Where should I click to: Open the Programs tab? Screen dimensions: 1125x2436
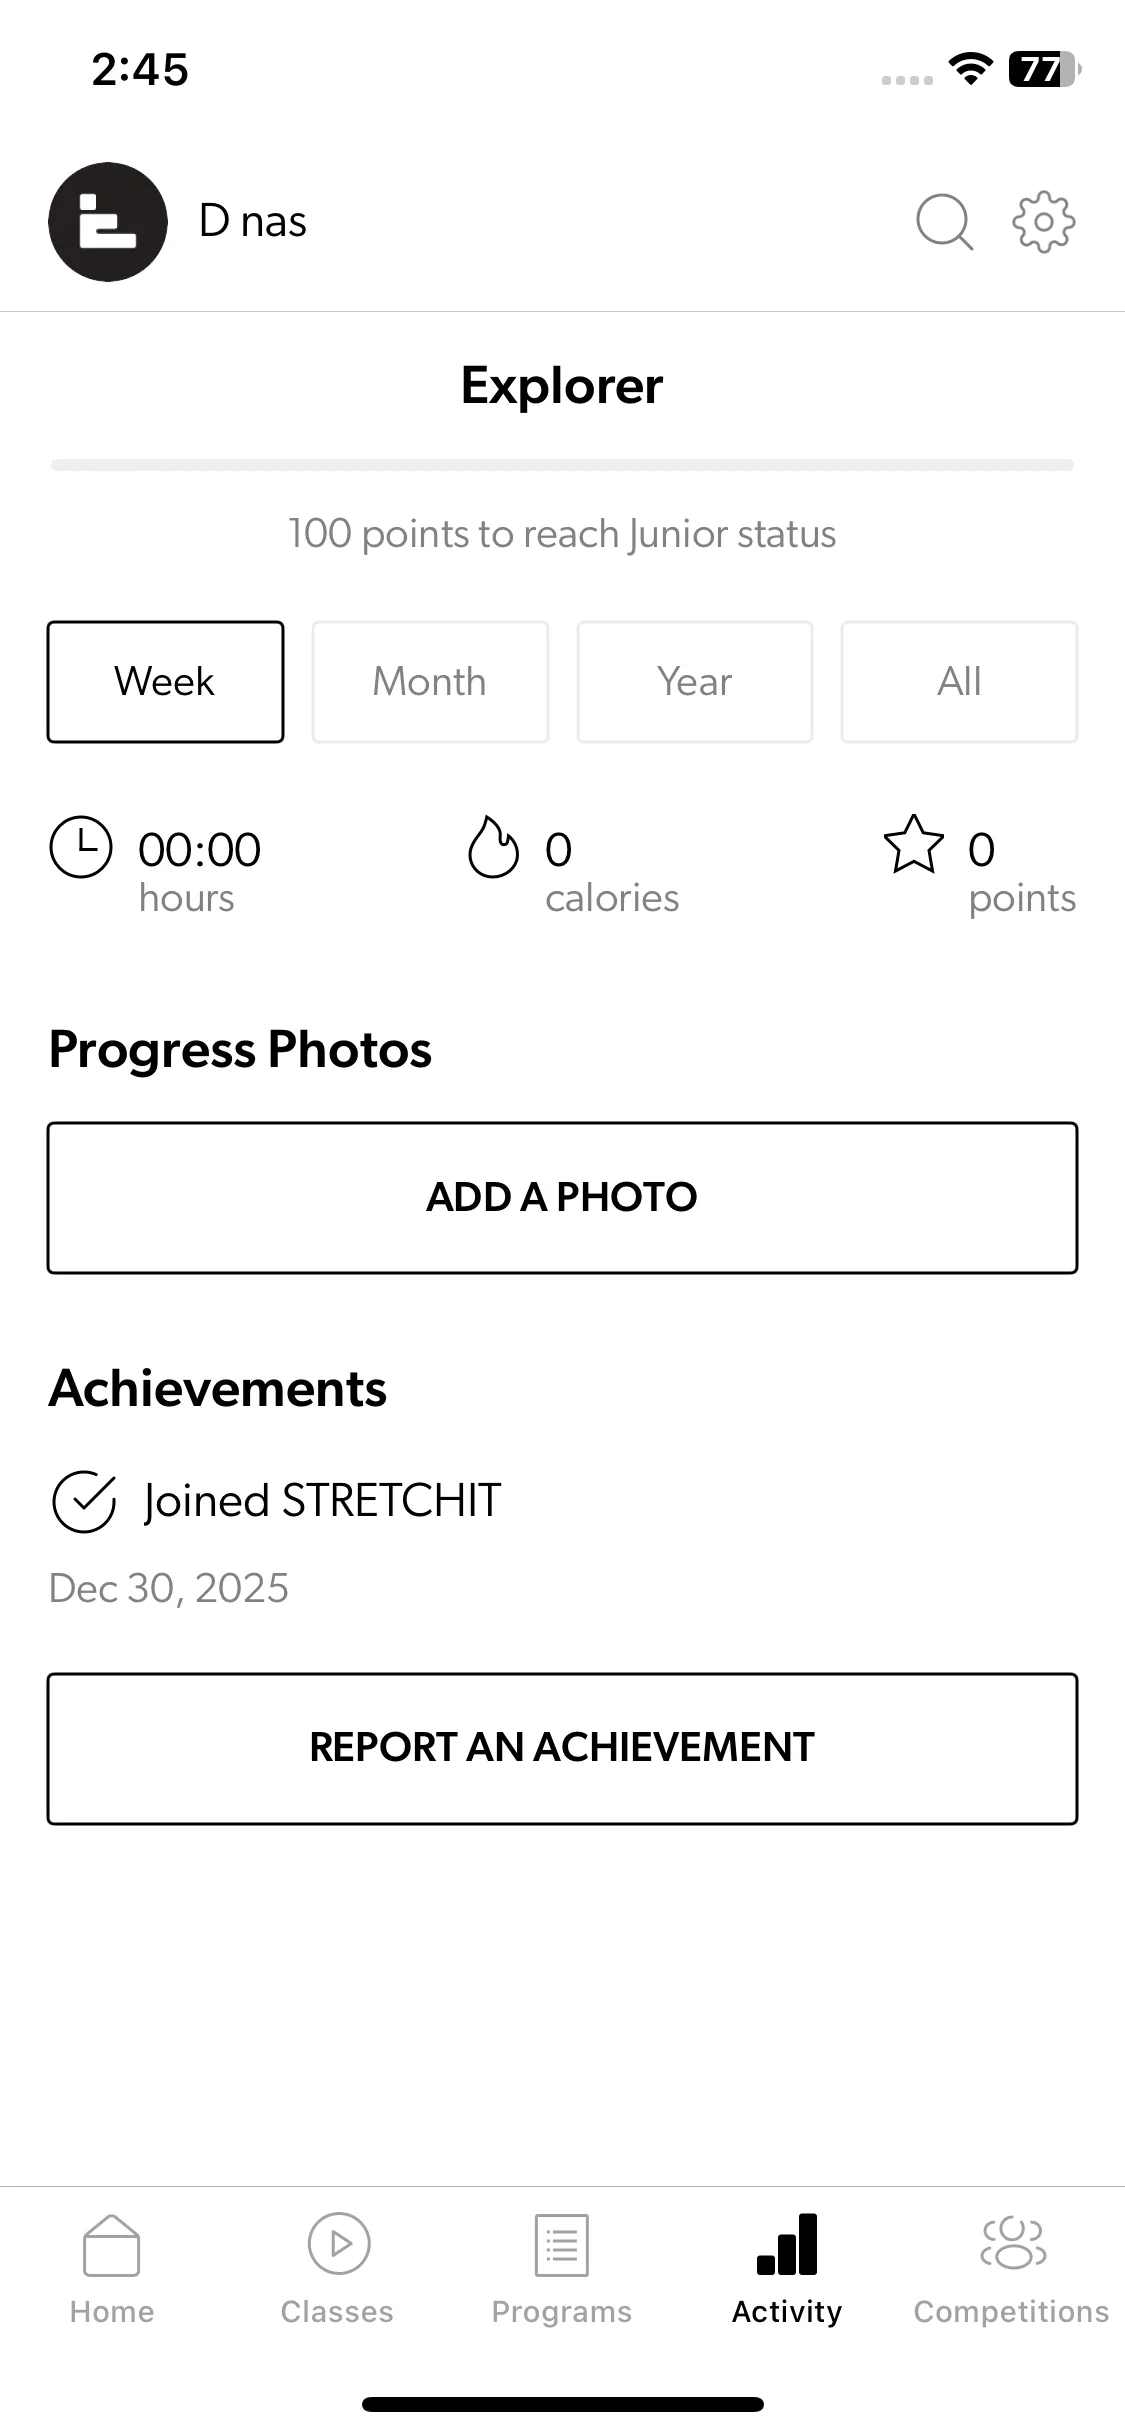pyautogui.click(x=562, y=2268)
